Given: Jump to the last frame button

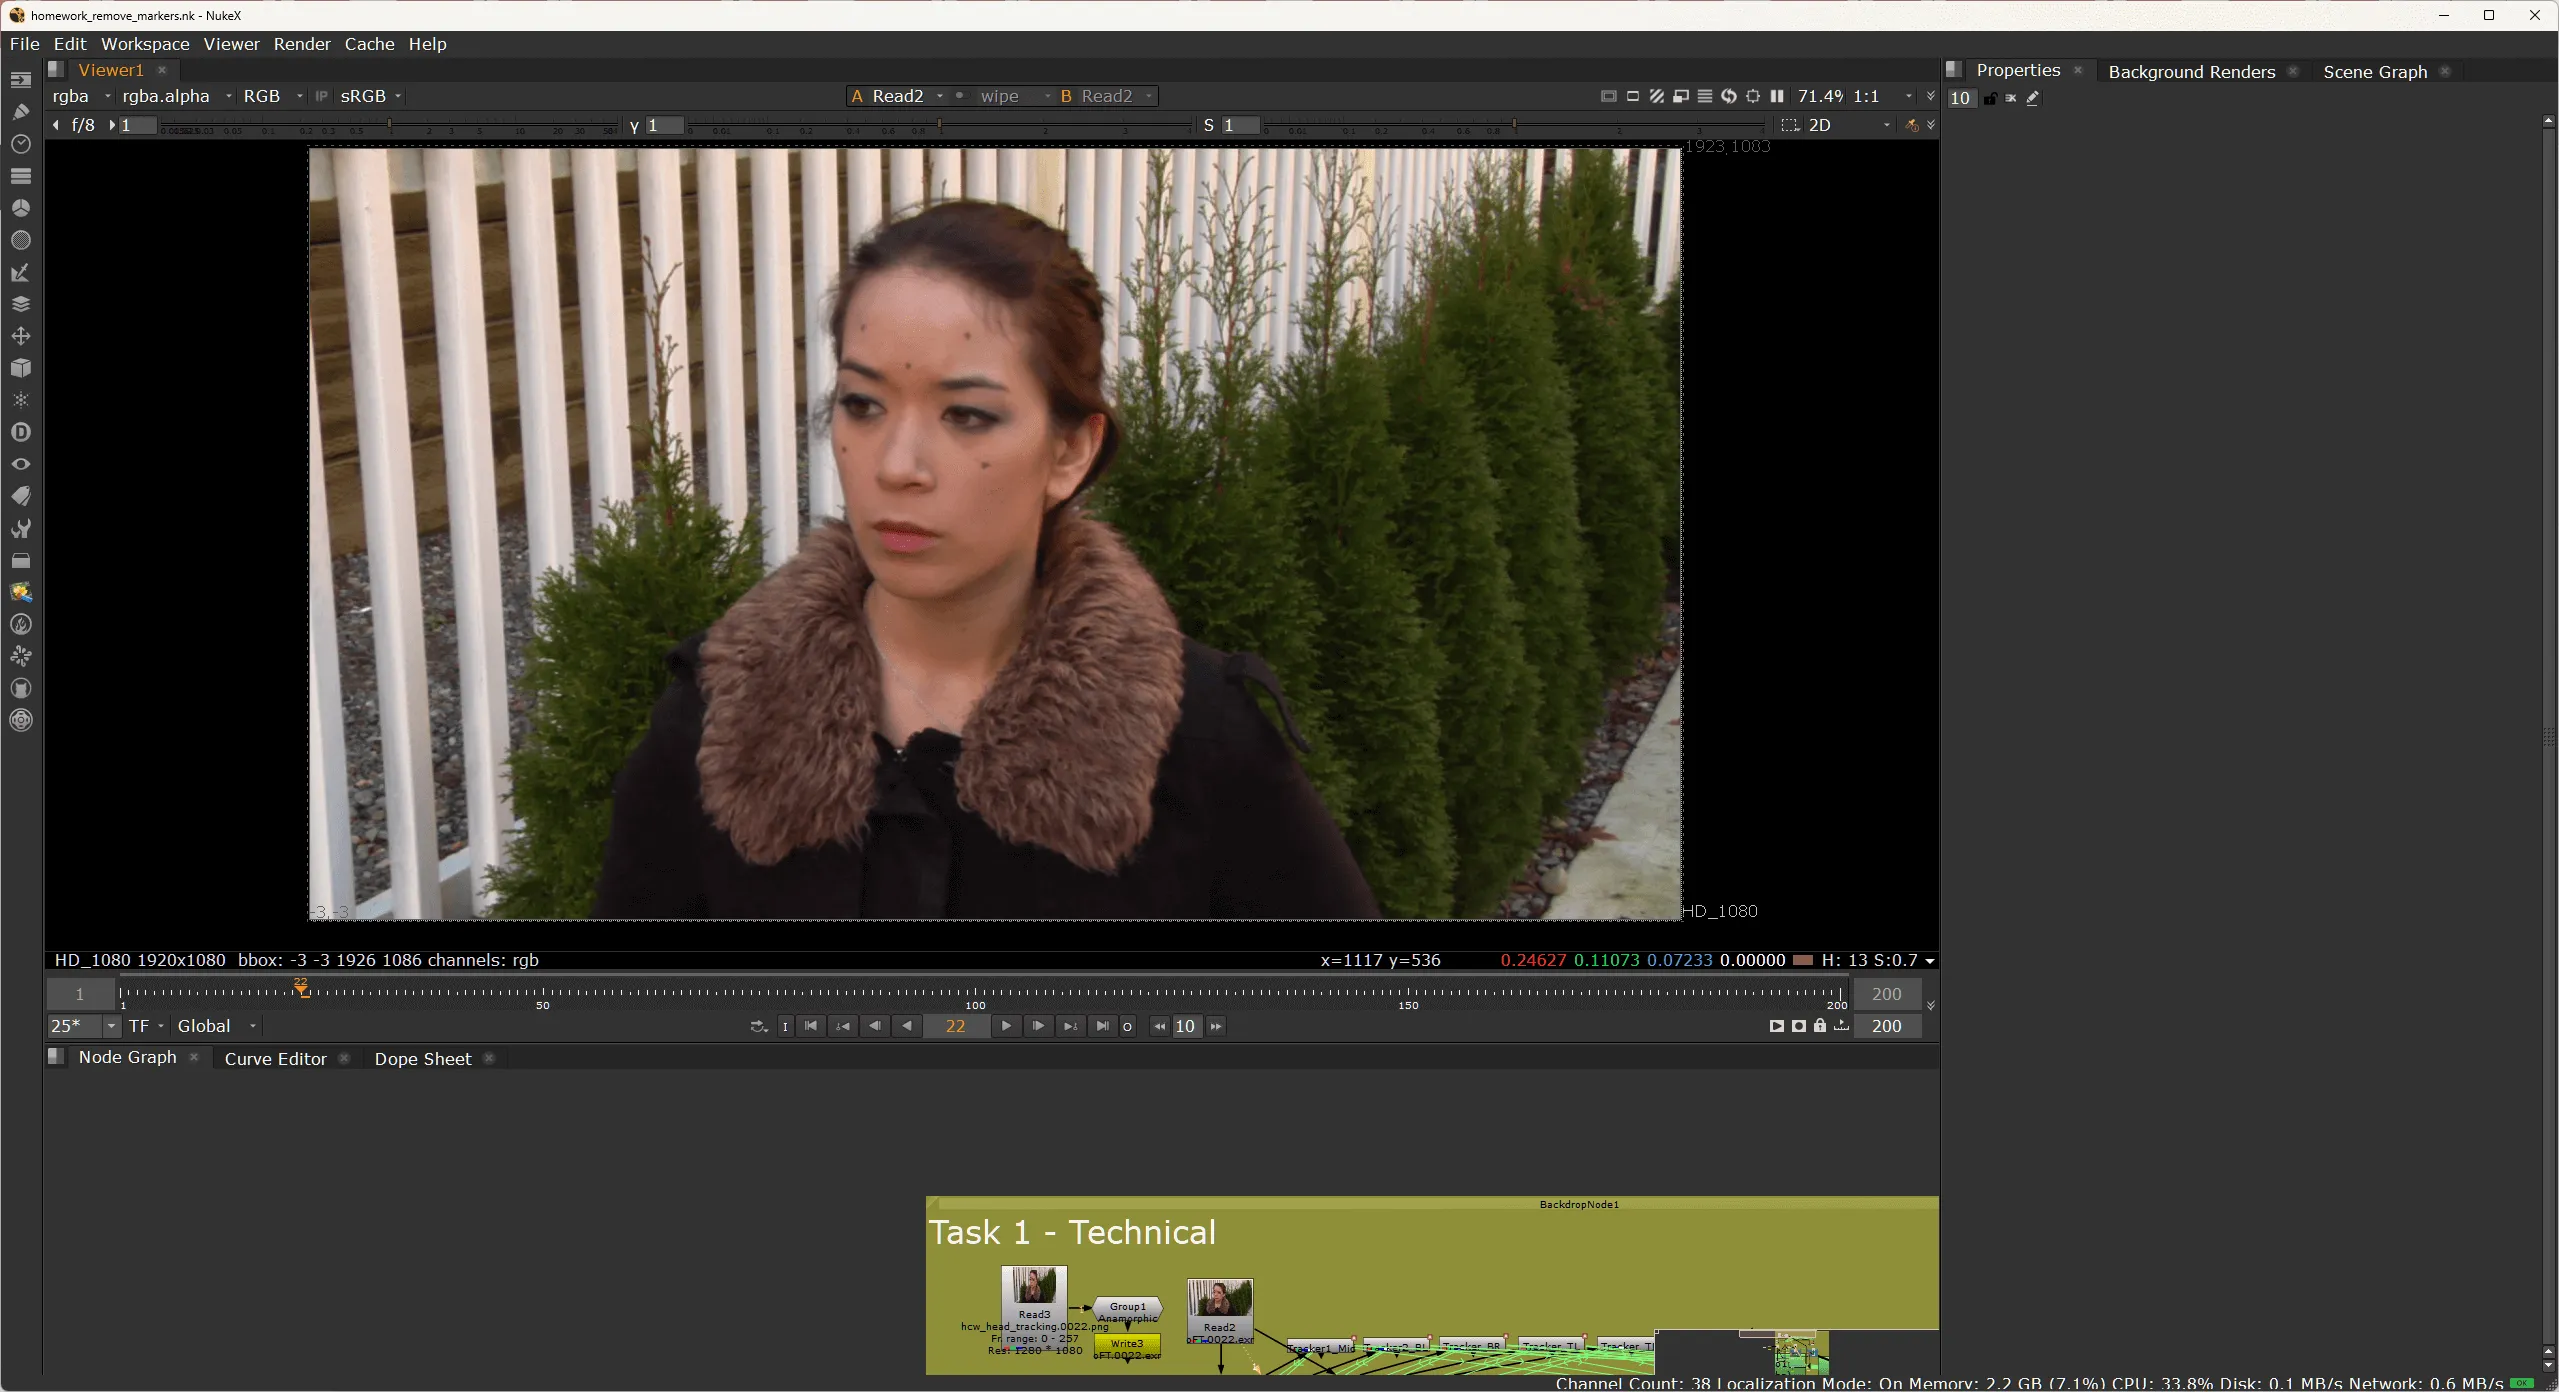Looking at the screenshot, I should (1102, 1026).
